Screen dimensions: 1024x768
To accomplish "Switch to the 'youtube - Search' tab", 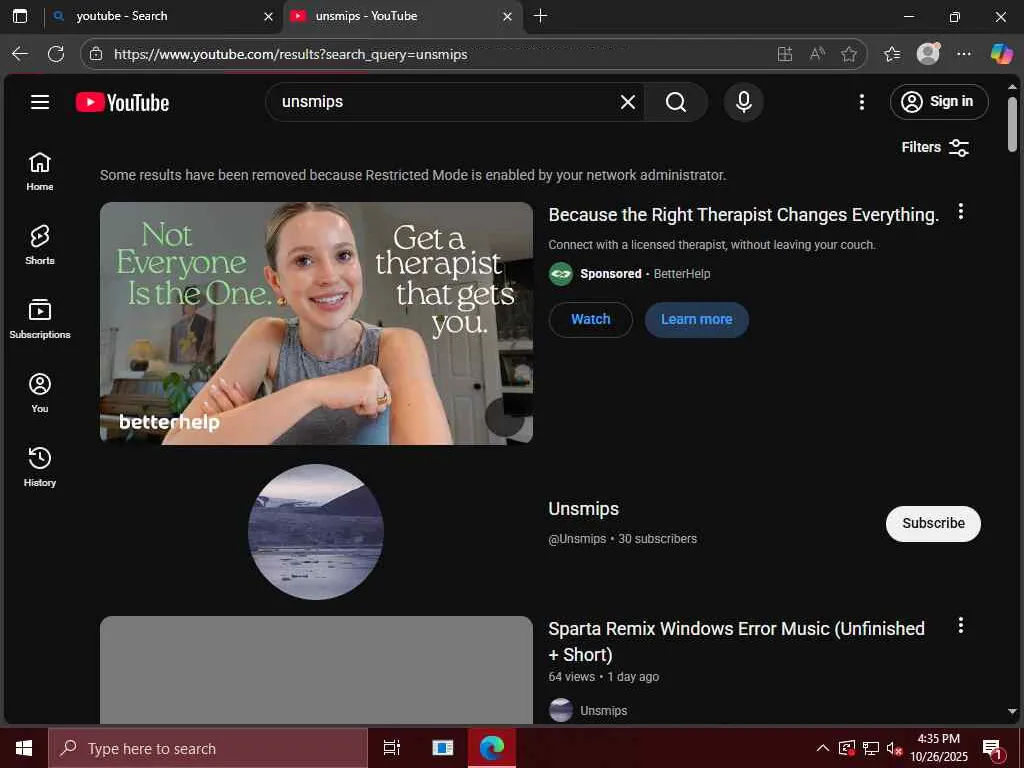I will [x=162, y=16].
